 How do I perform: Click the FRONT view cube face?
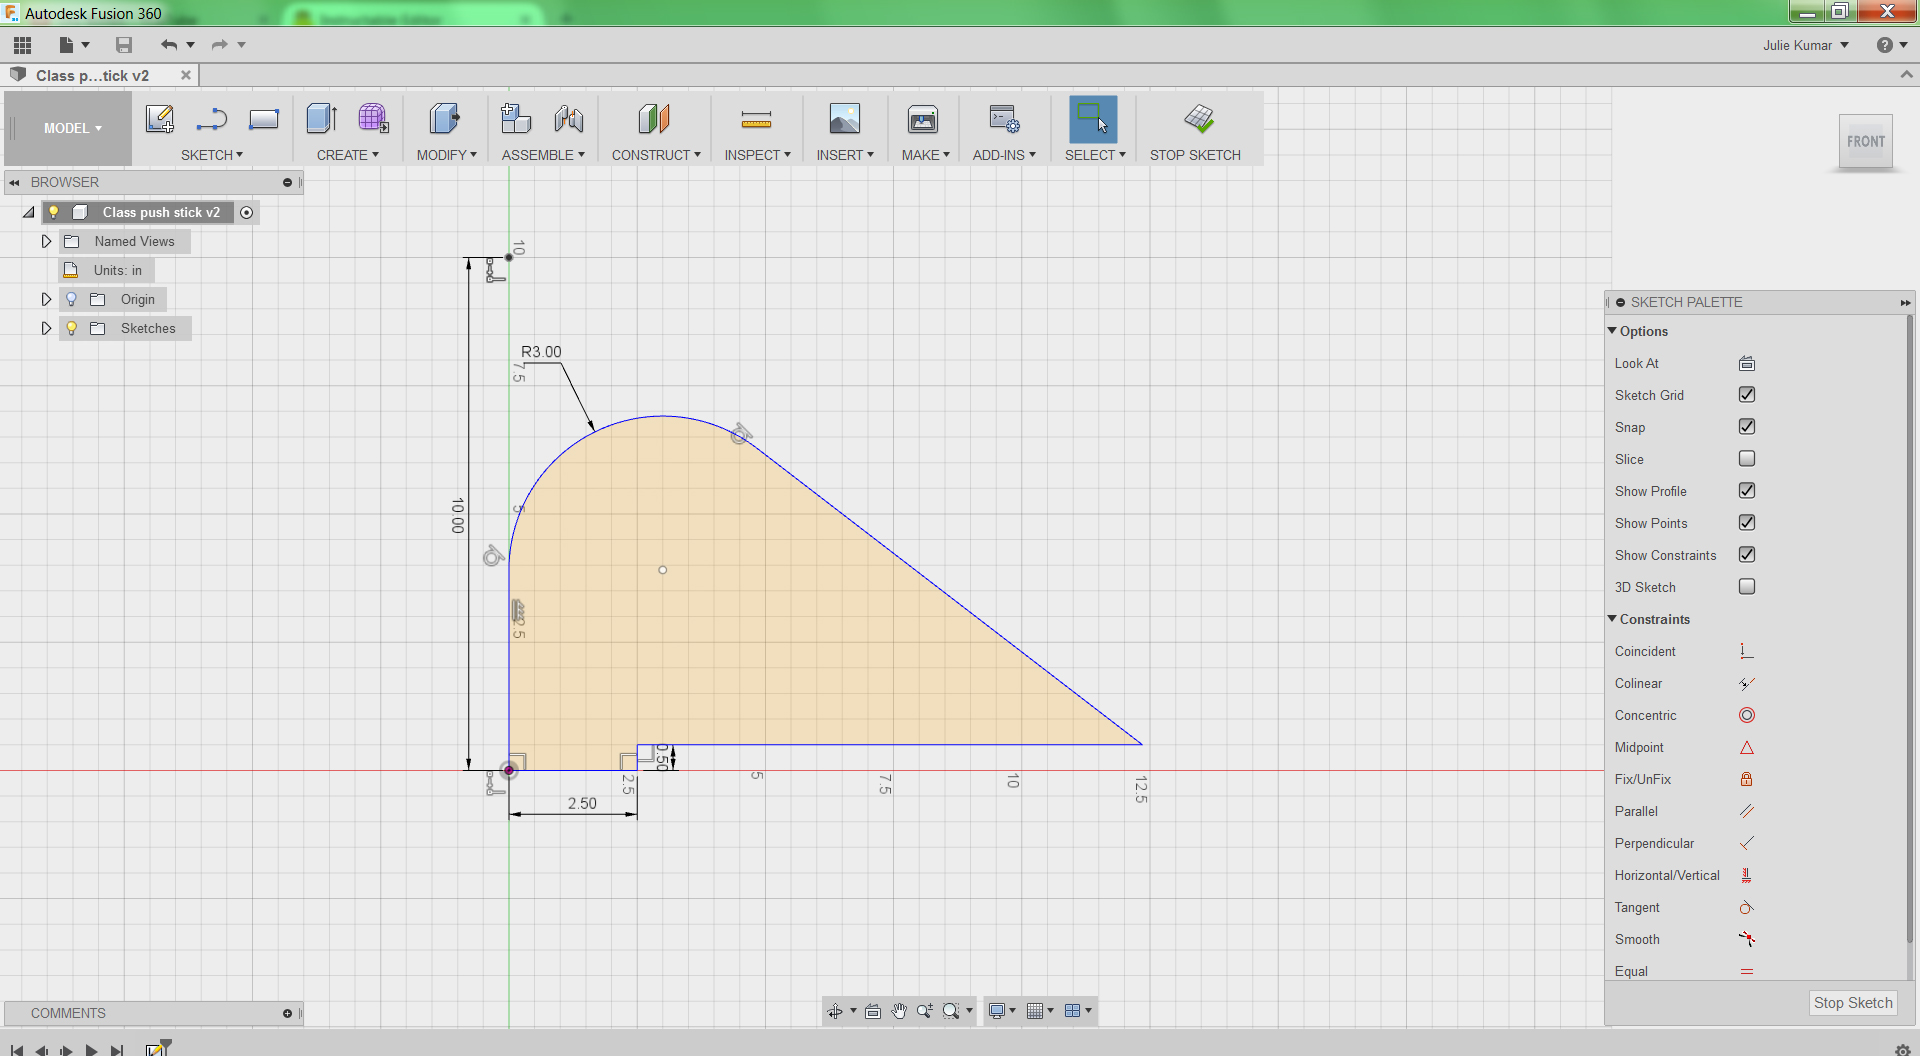pos(1866,142)
